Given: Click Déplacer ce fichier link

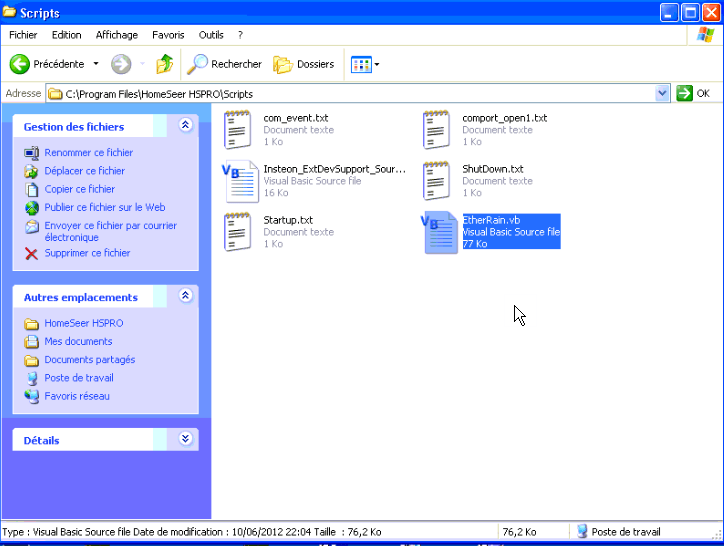Looking at the screenshot, I should [84, 171].
